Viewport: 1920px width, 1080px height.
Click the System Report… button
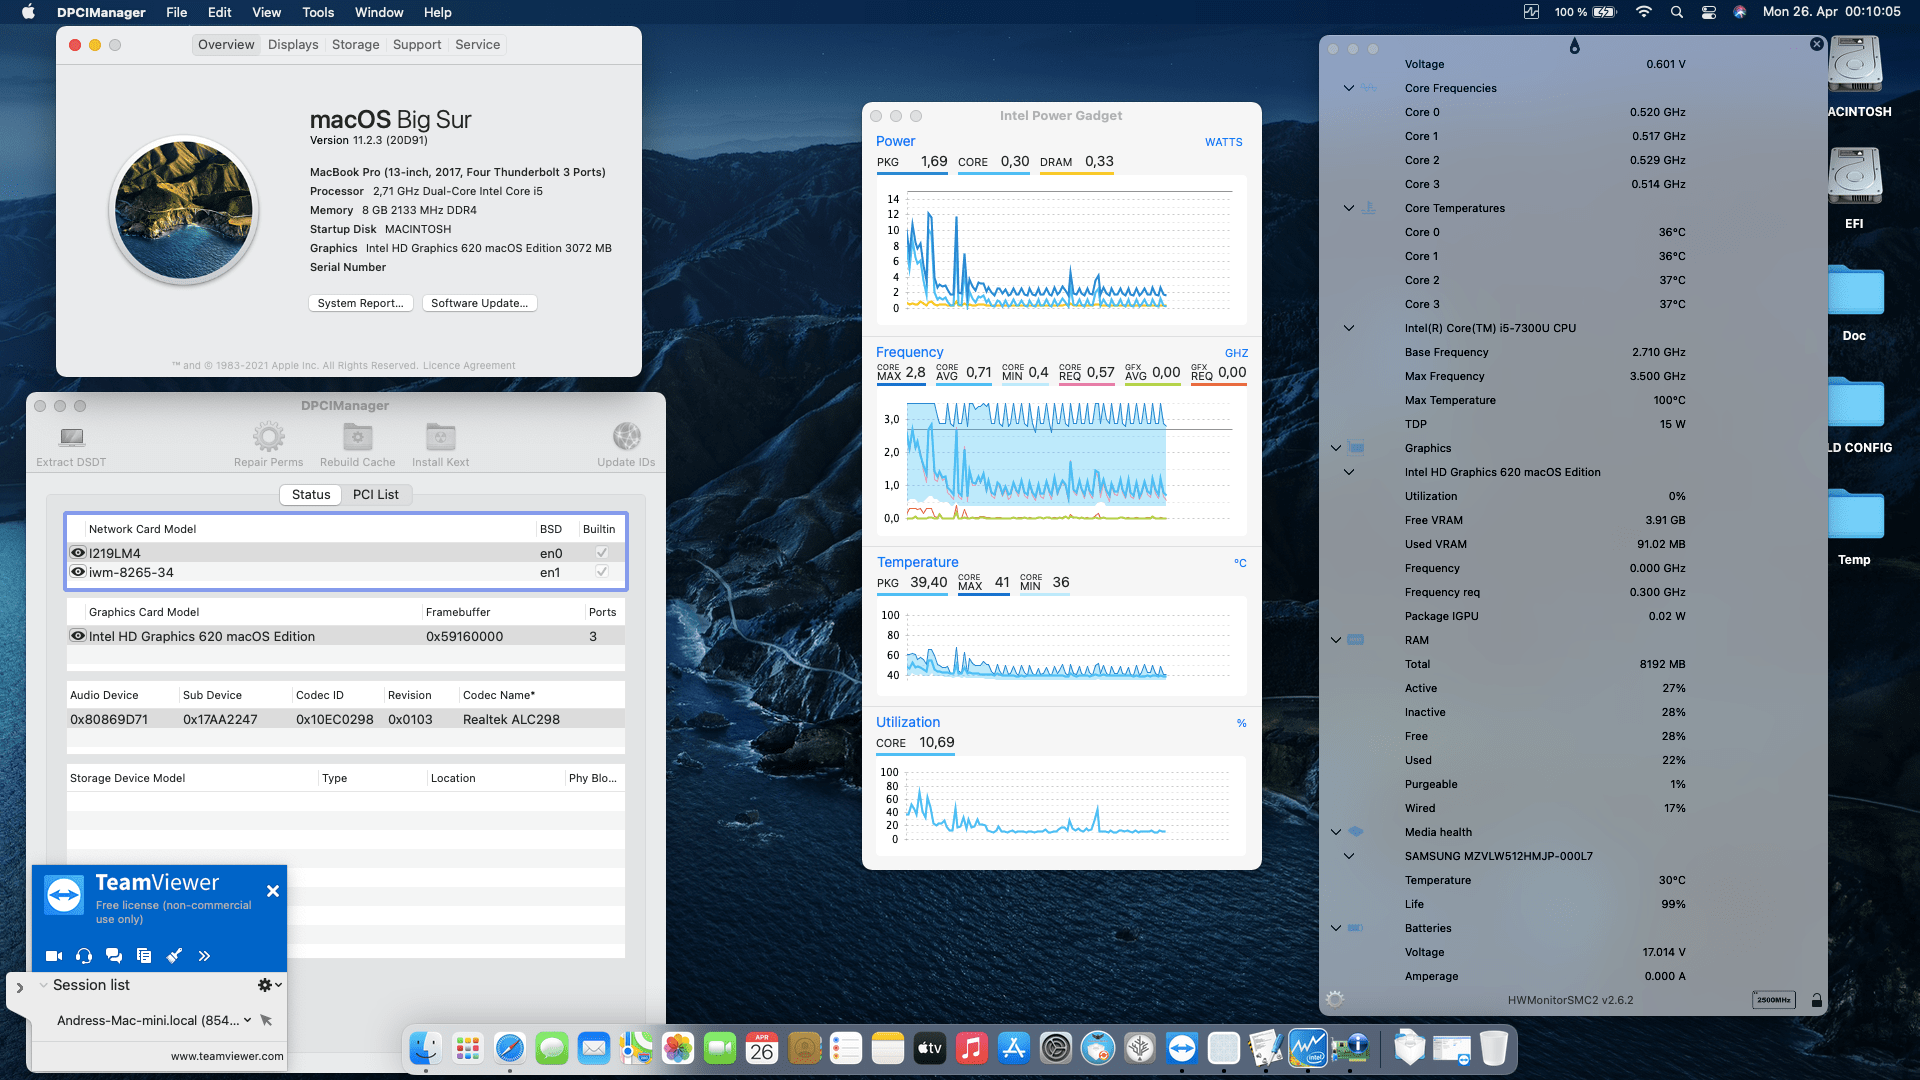[x=361, y=303]
